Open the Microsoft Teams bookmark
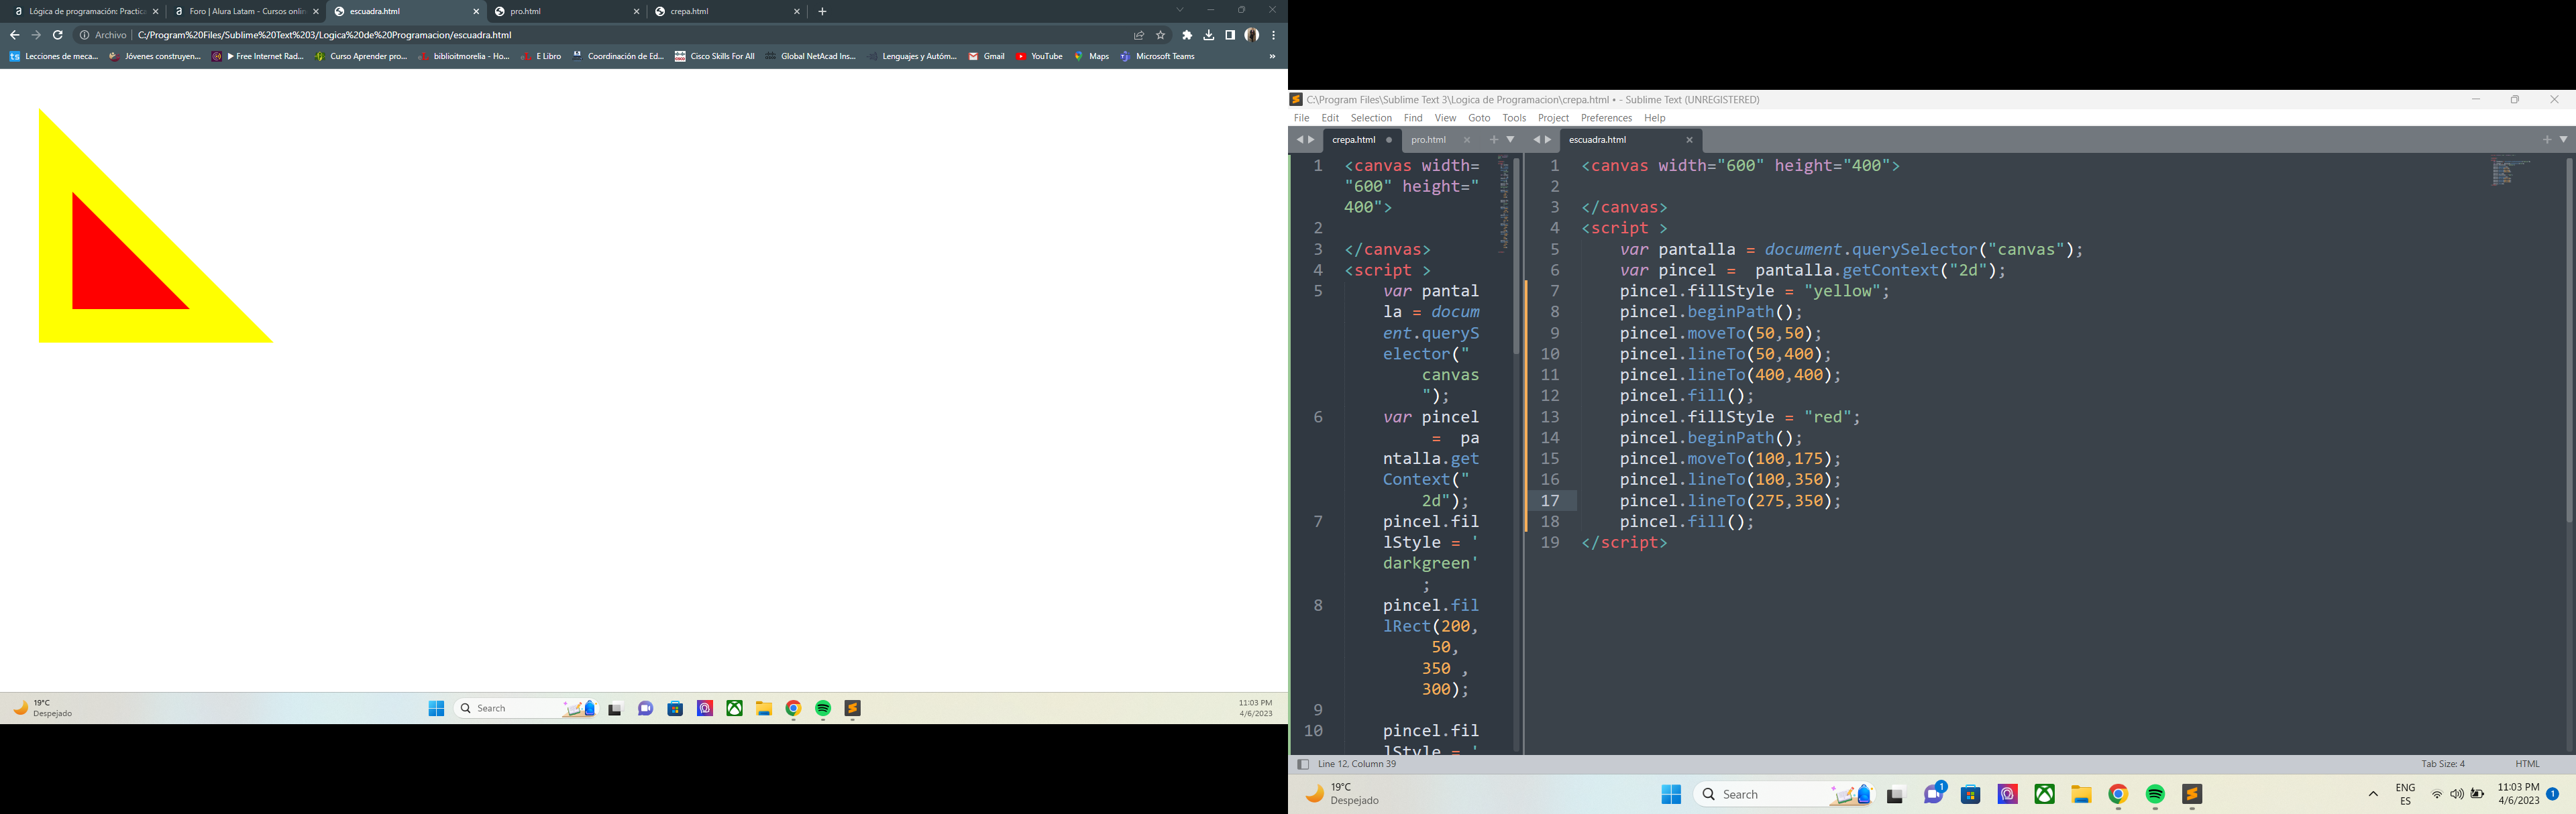The height and width of the screenshot is (814, 2576). click(1158, 57)
